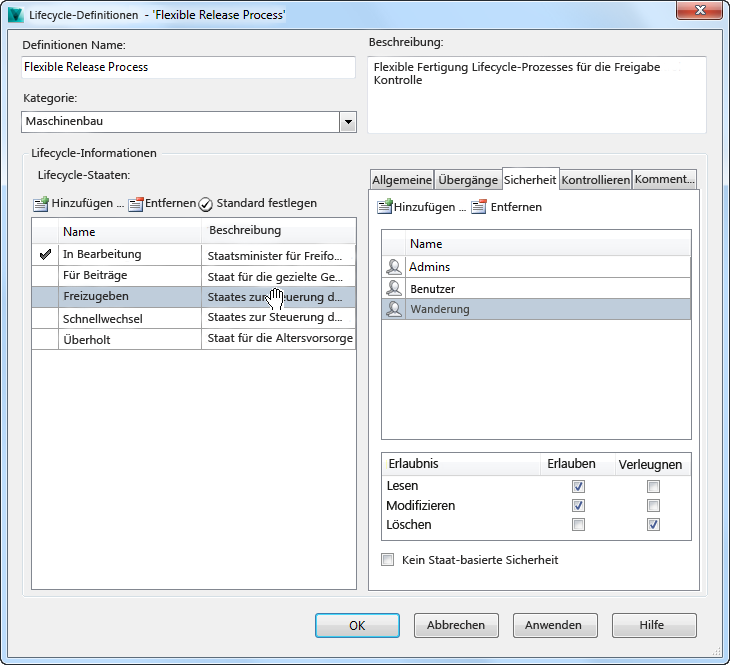Click the Hilfe button

pos(654,625)
